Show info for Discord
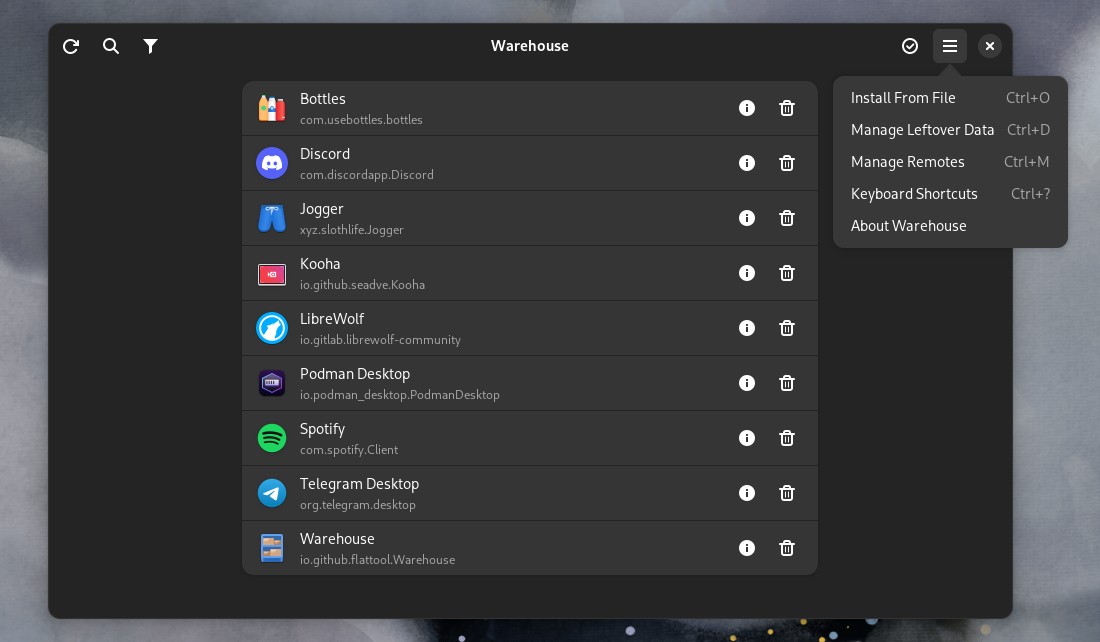This screenshot has height=642, width=1100. (747, 163)
